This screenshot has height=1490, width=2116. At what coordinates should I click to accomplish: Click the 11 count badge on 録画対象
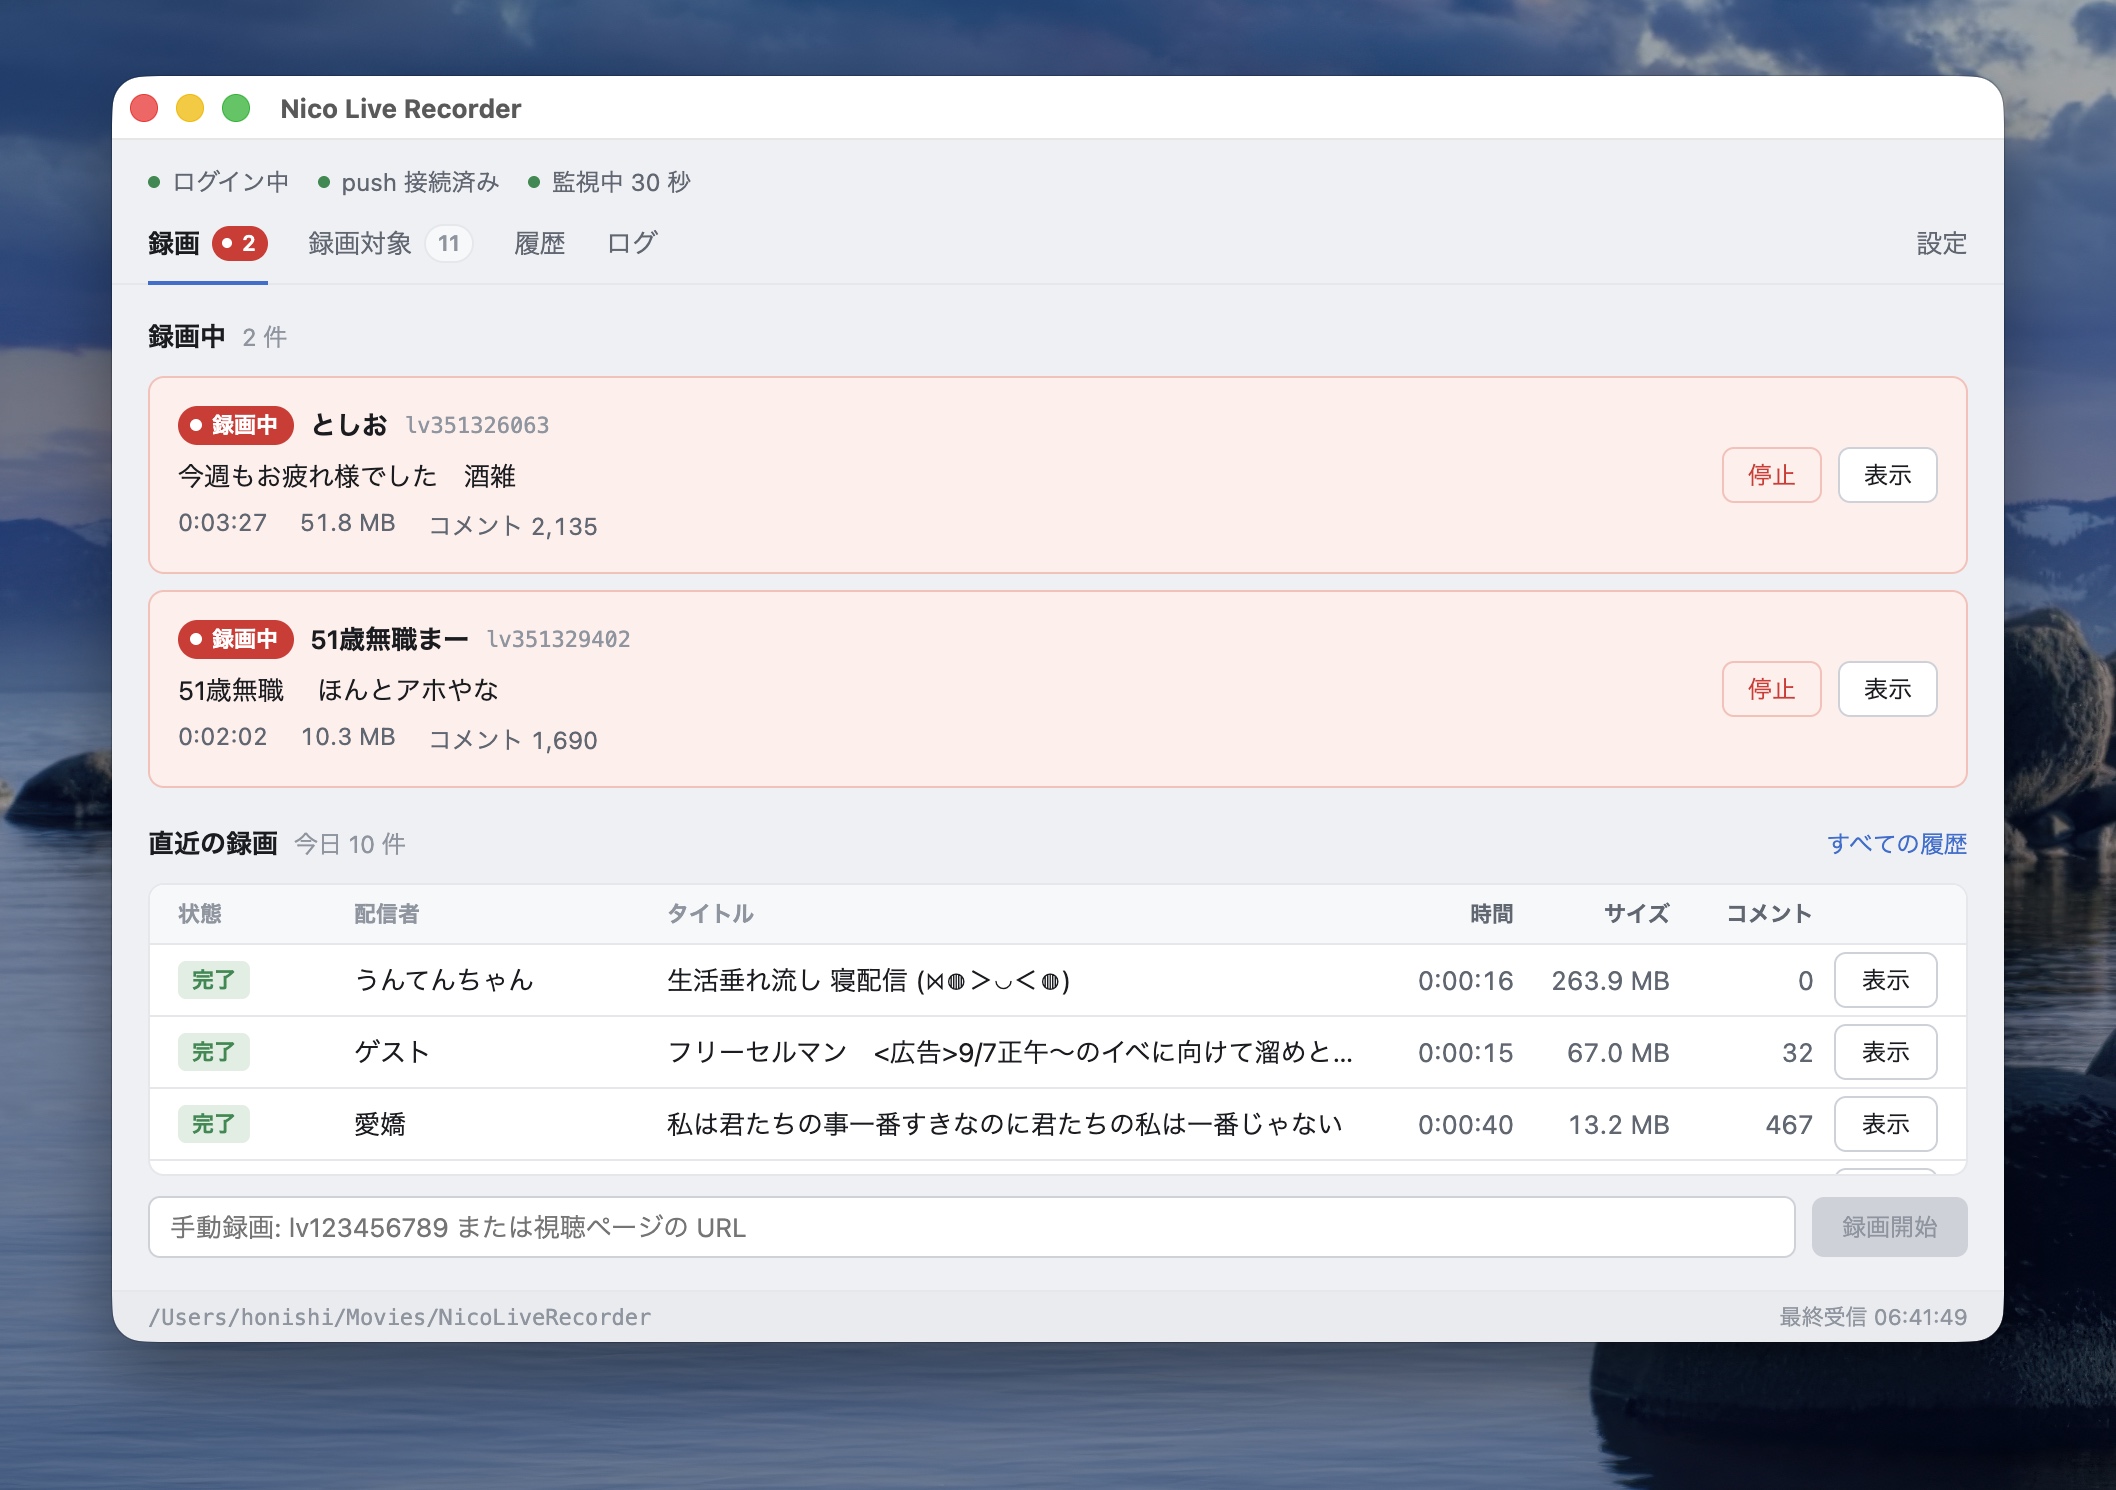[449, 244]
